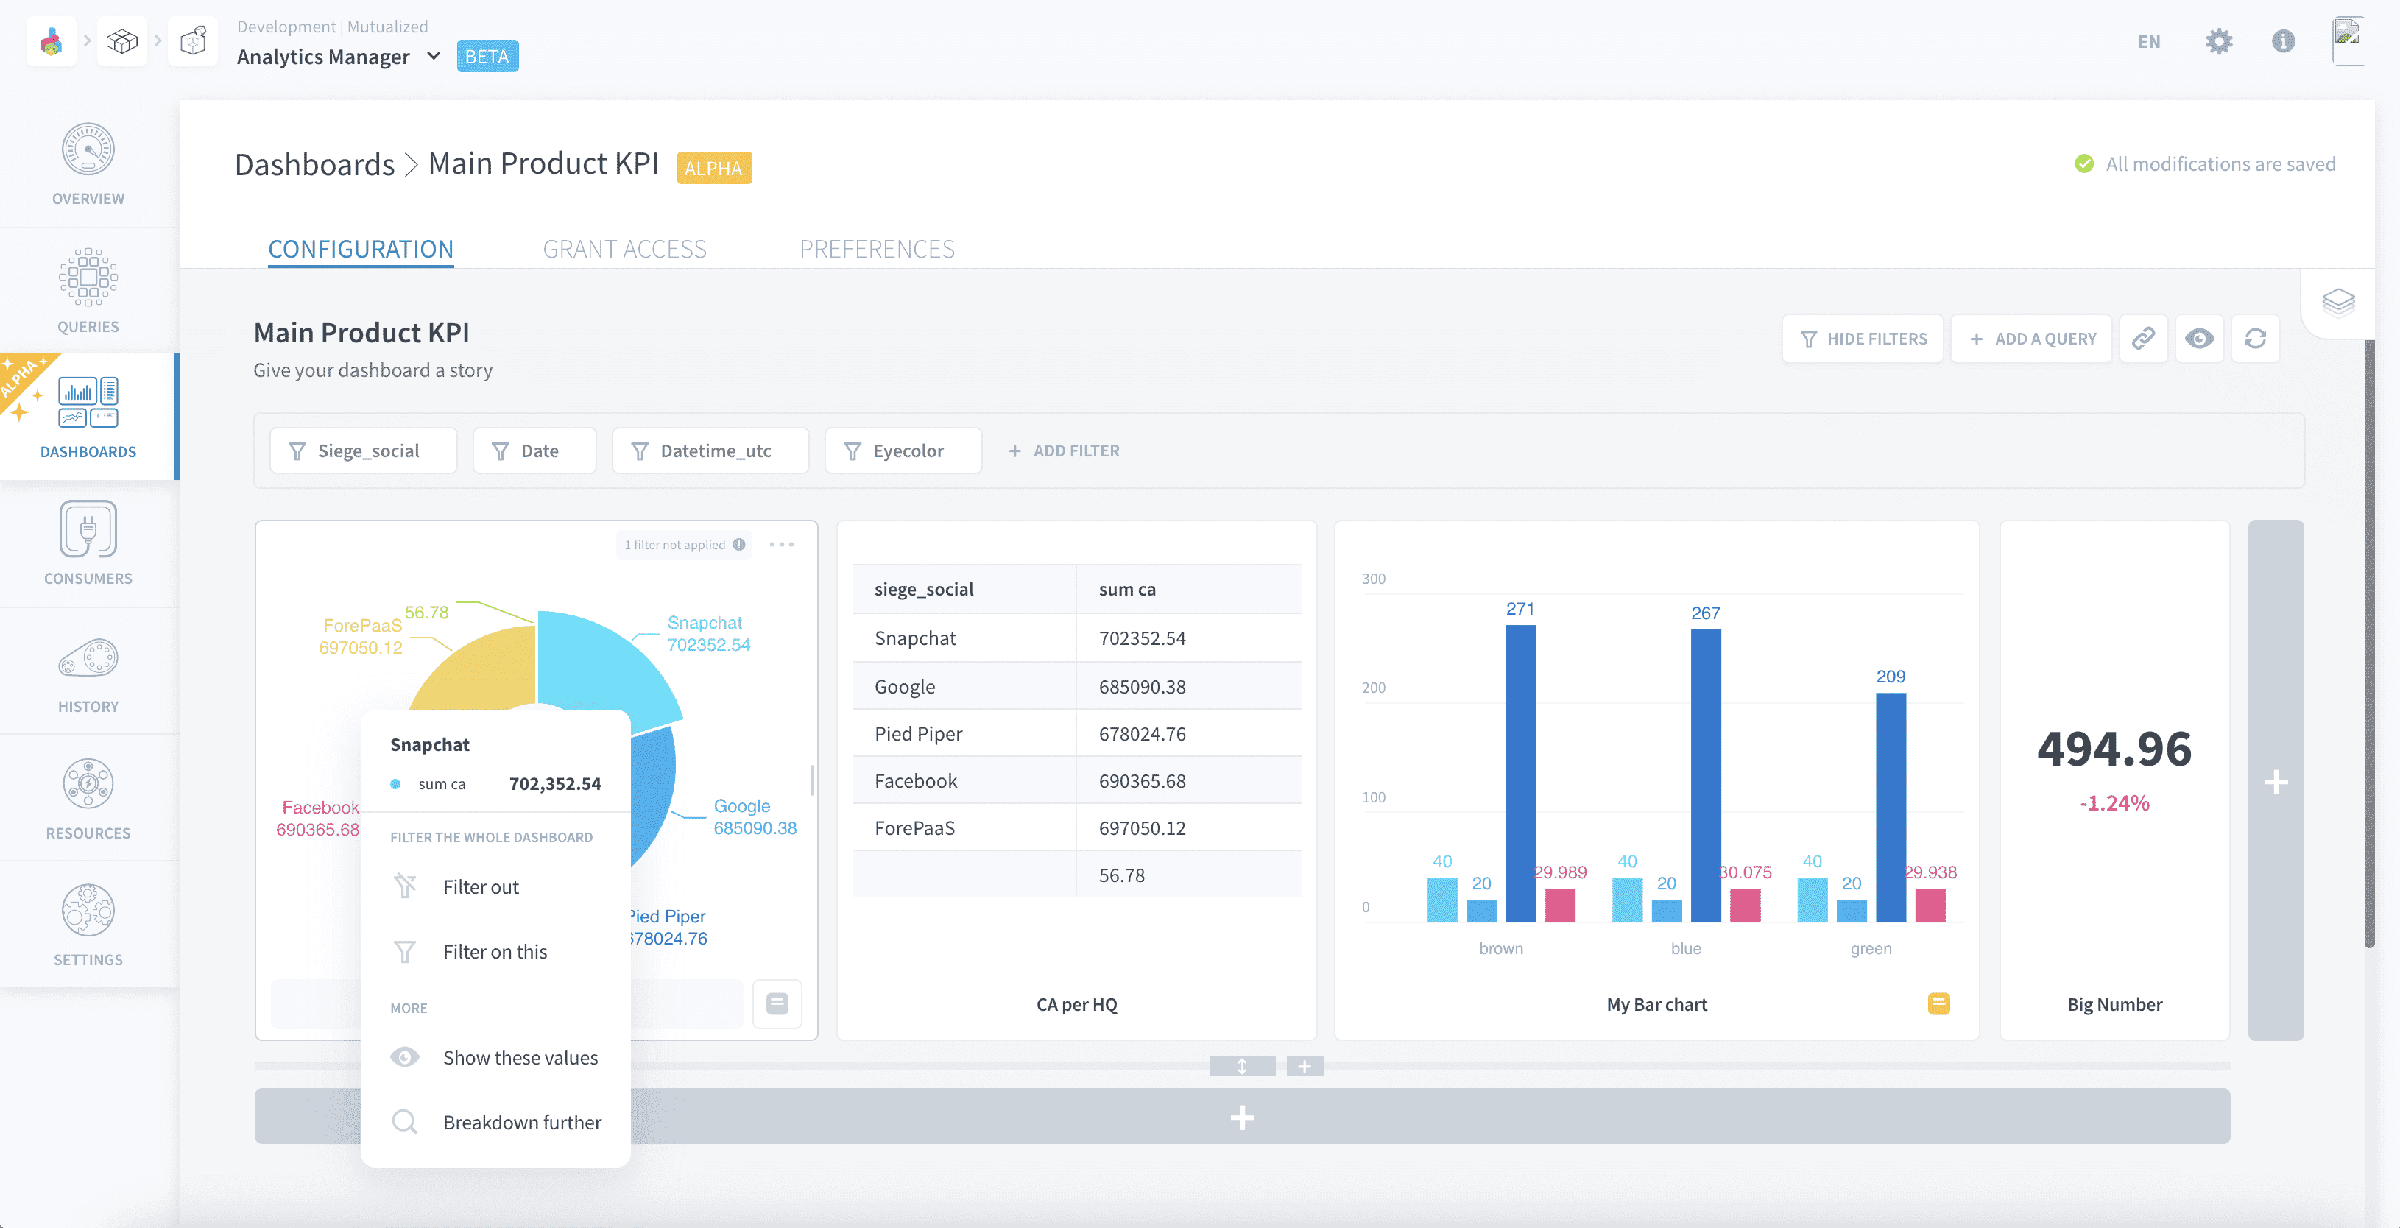Click the small plus icon below row
2400x1228 pixels.
(x=1305, y=1066)
